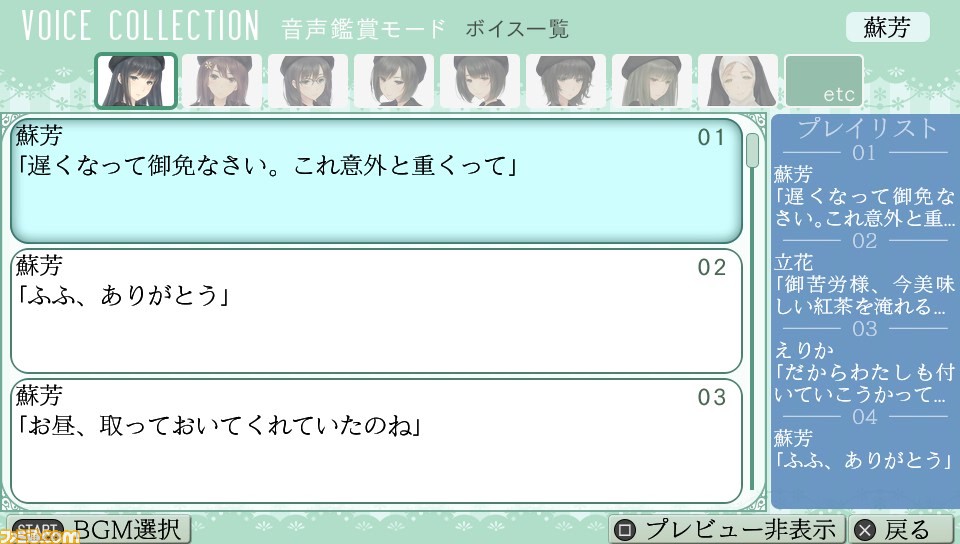Click the 蘇芳 character name label
This screenshot has height=544, width=960.
tap(887, 27)
